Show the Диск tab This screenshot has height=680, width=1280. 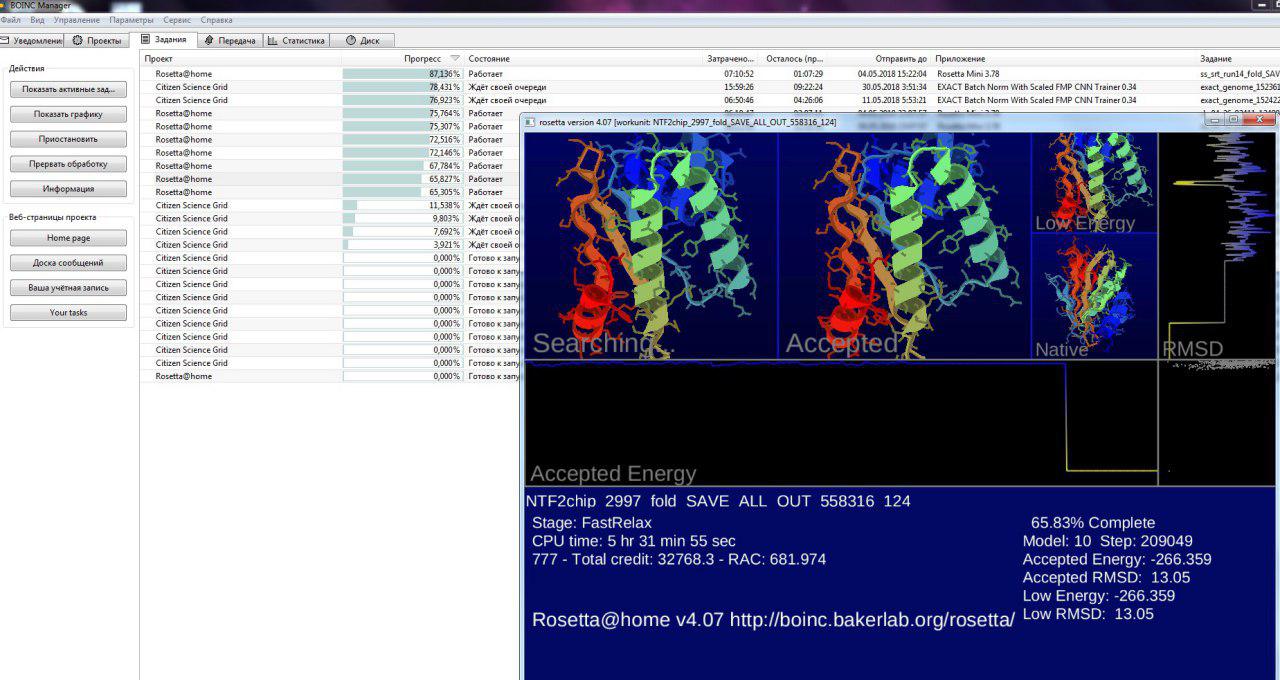(x=363, y=41)
